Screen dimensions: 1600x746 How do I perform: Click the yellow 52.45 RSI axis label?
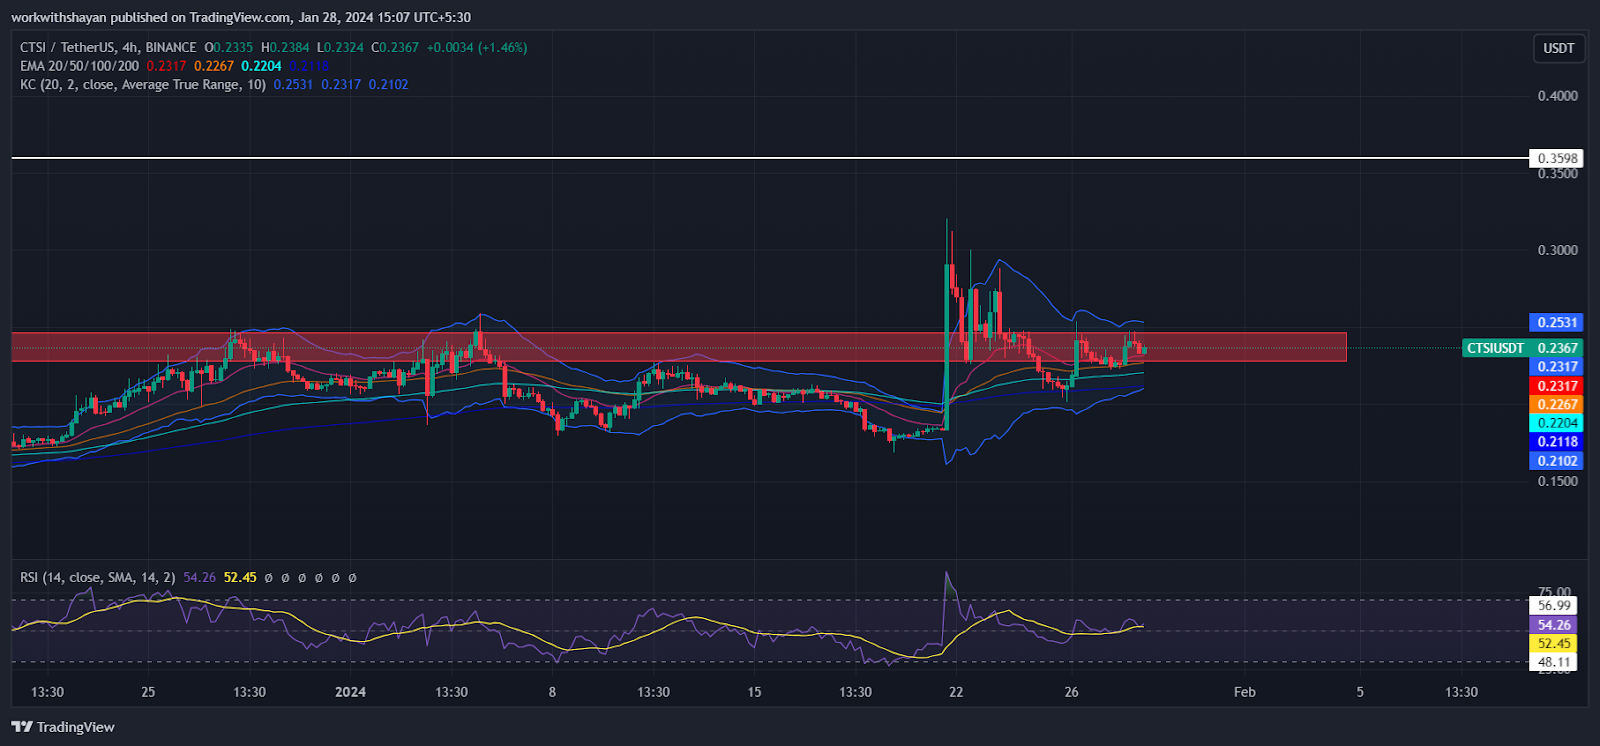[x=1553, y=643]
